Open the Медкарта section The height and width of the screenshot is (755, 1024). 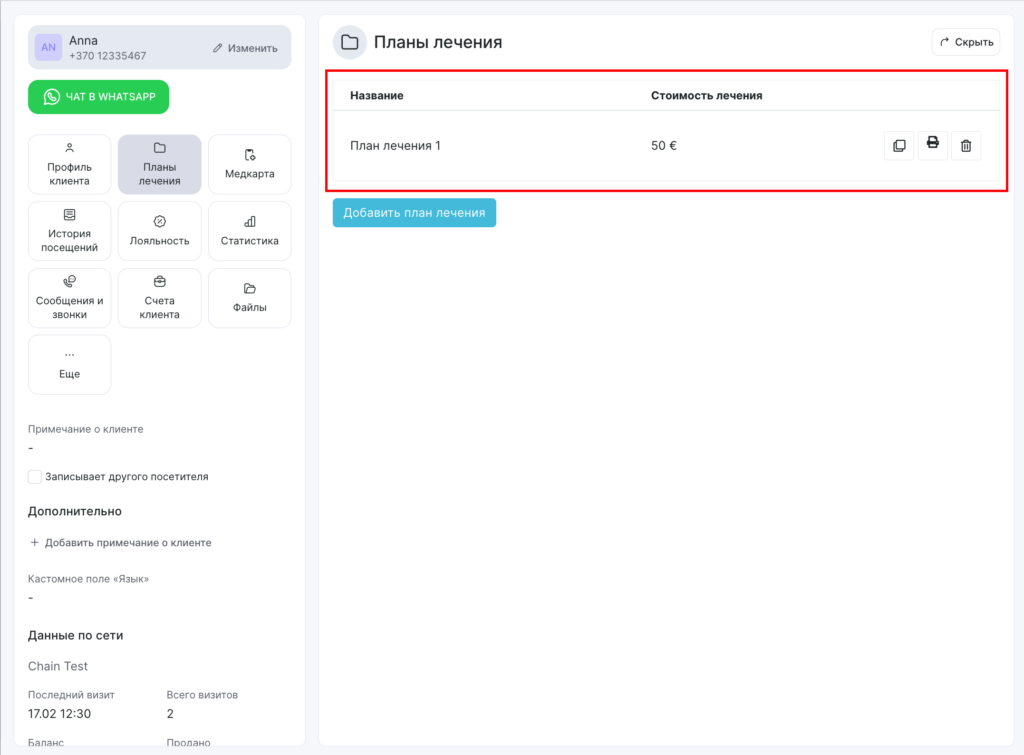(x=249, y=164)
